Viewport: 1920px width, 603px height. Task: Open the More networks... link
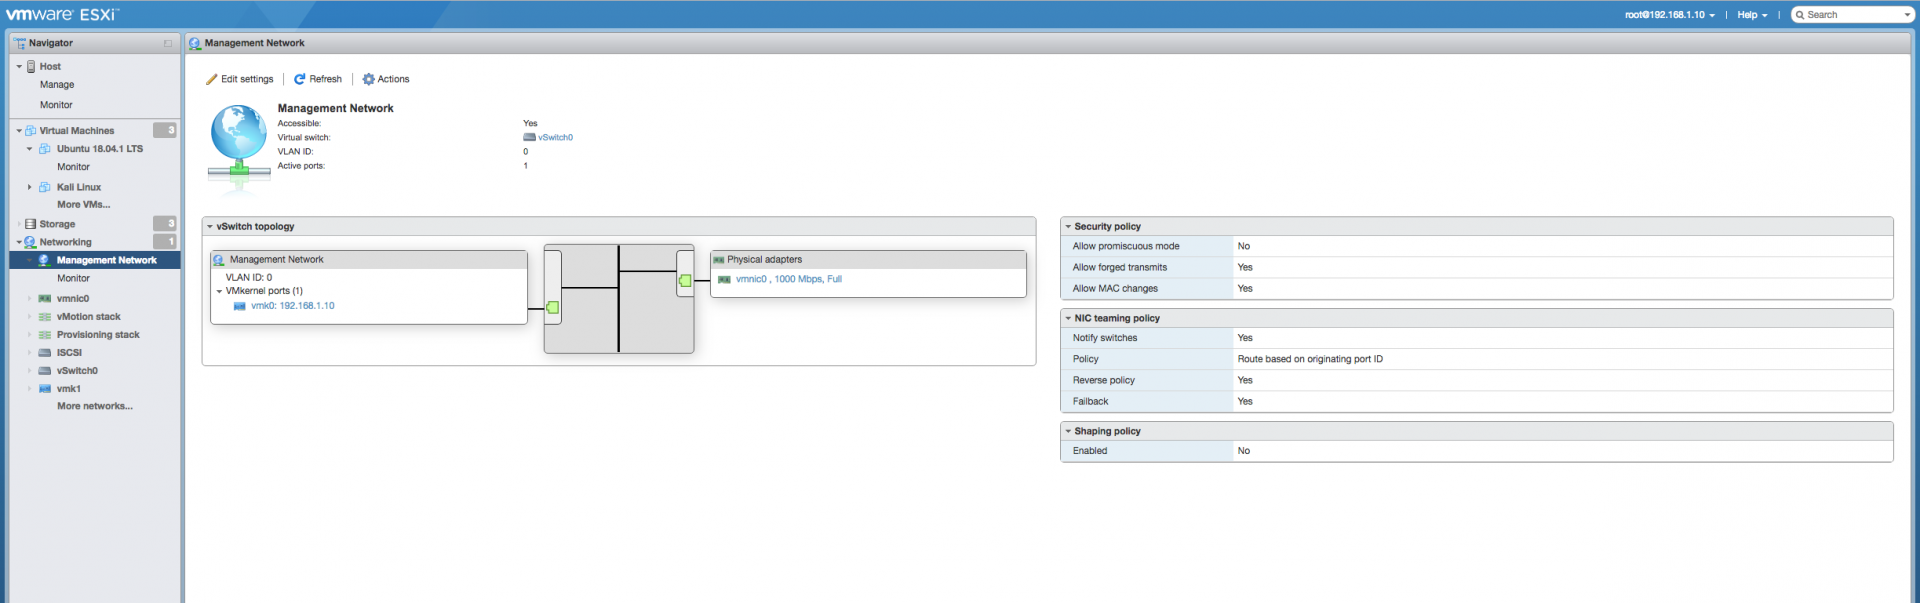coord(95,406)
